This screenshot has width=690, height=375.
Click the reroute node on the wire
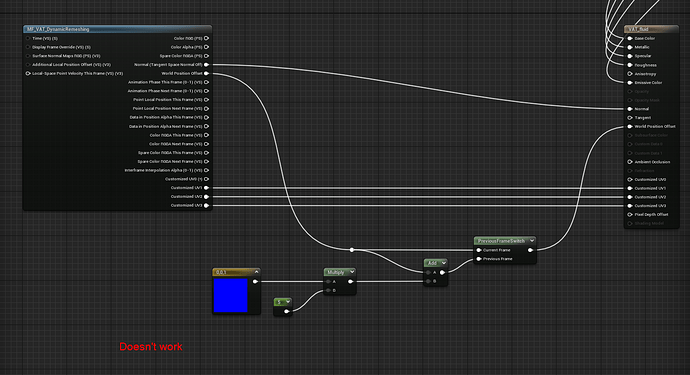coord(352,250)
